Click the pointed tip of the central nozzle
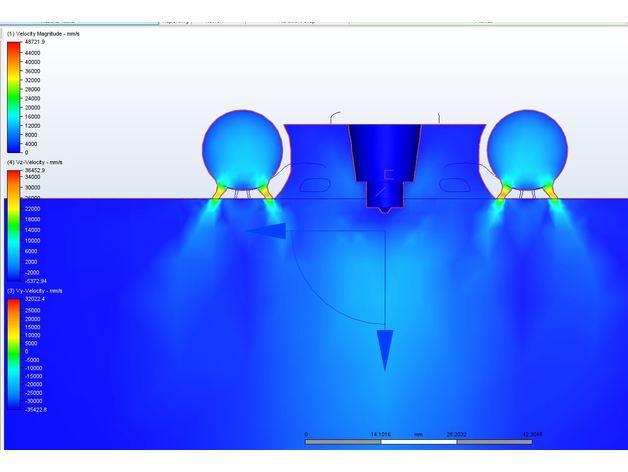 (x=385, y=209)
